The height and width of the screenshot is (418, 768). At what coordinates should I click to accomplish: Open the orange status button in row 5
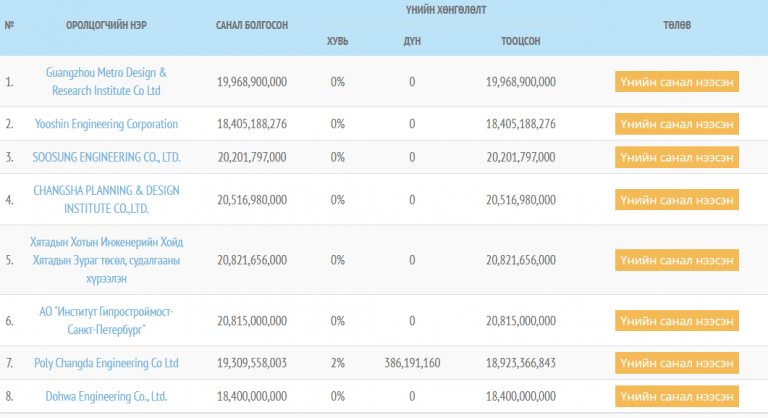coord(677,260)
